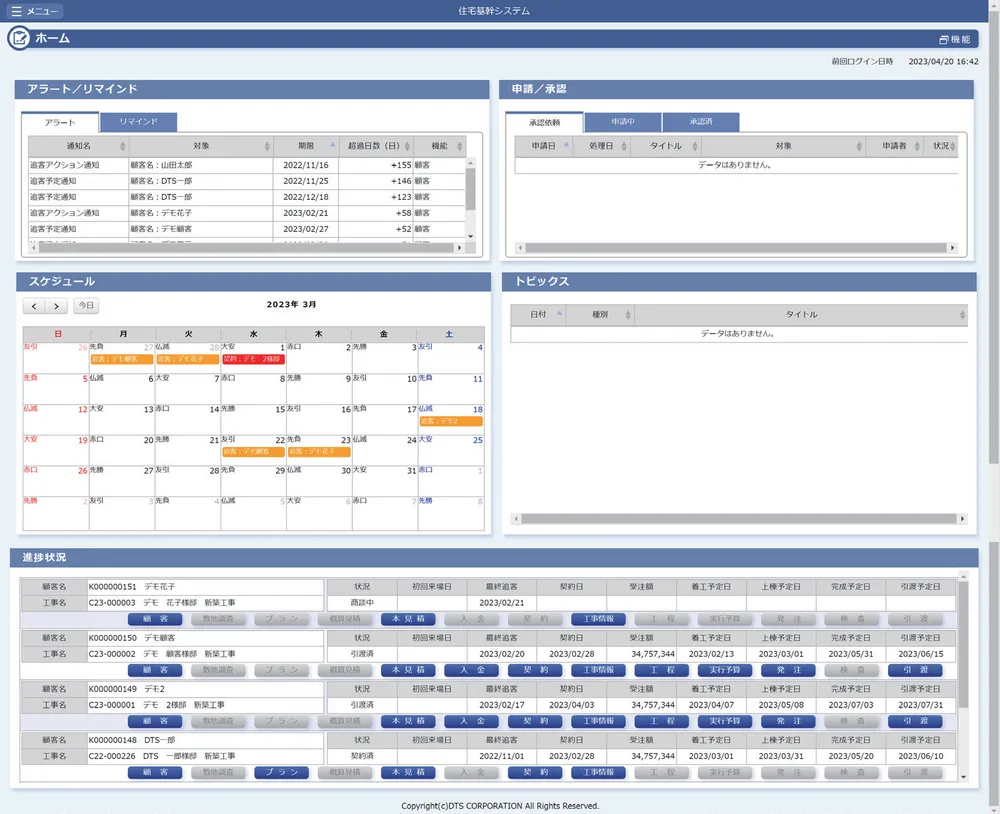This screenshot has height=814, width=1000.
Task: Open 工程 for C23-000001 construction
Action: pos(661,721)
